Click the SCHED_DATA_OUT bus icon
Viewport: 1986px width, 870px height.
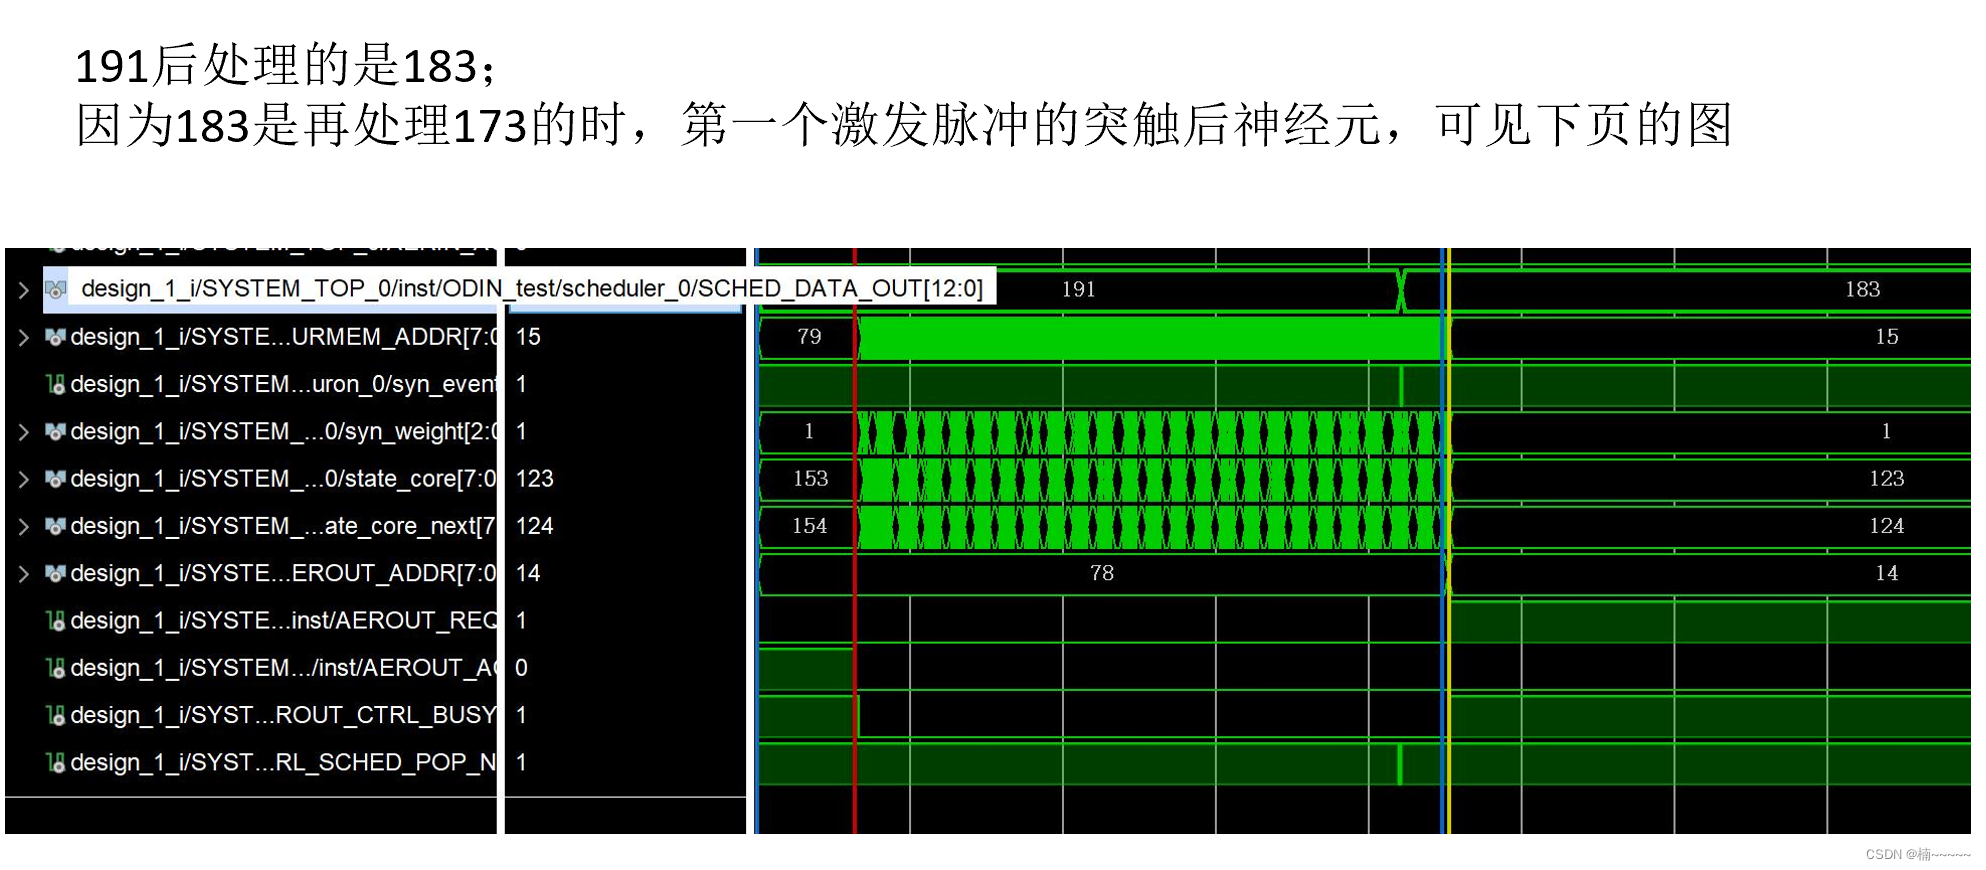tap(56, 290)
